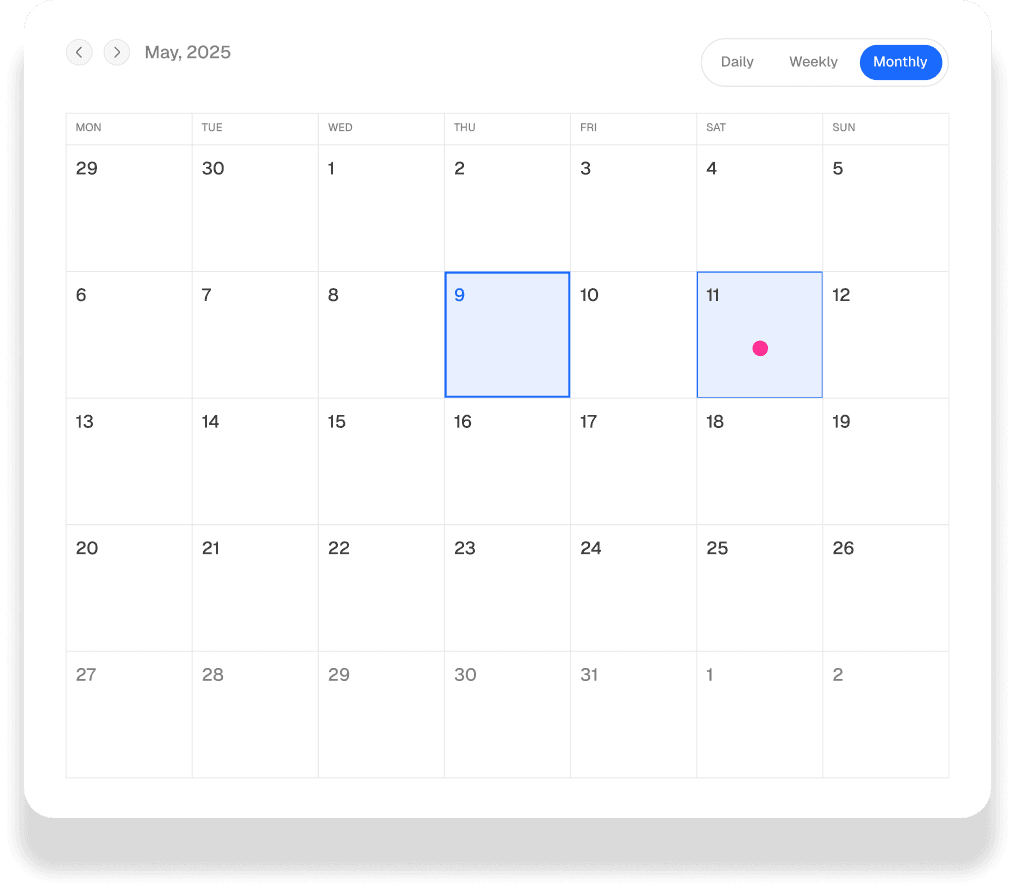Select the Monthly view button

pos(899,61)
